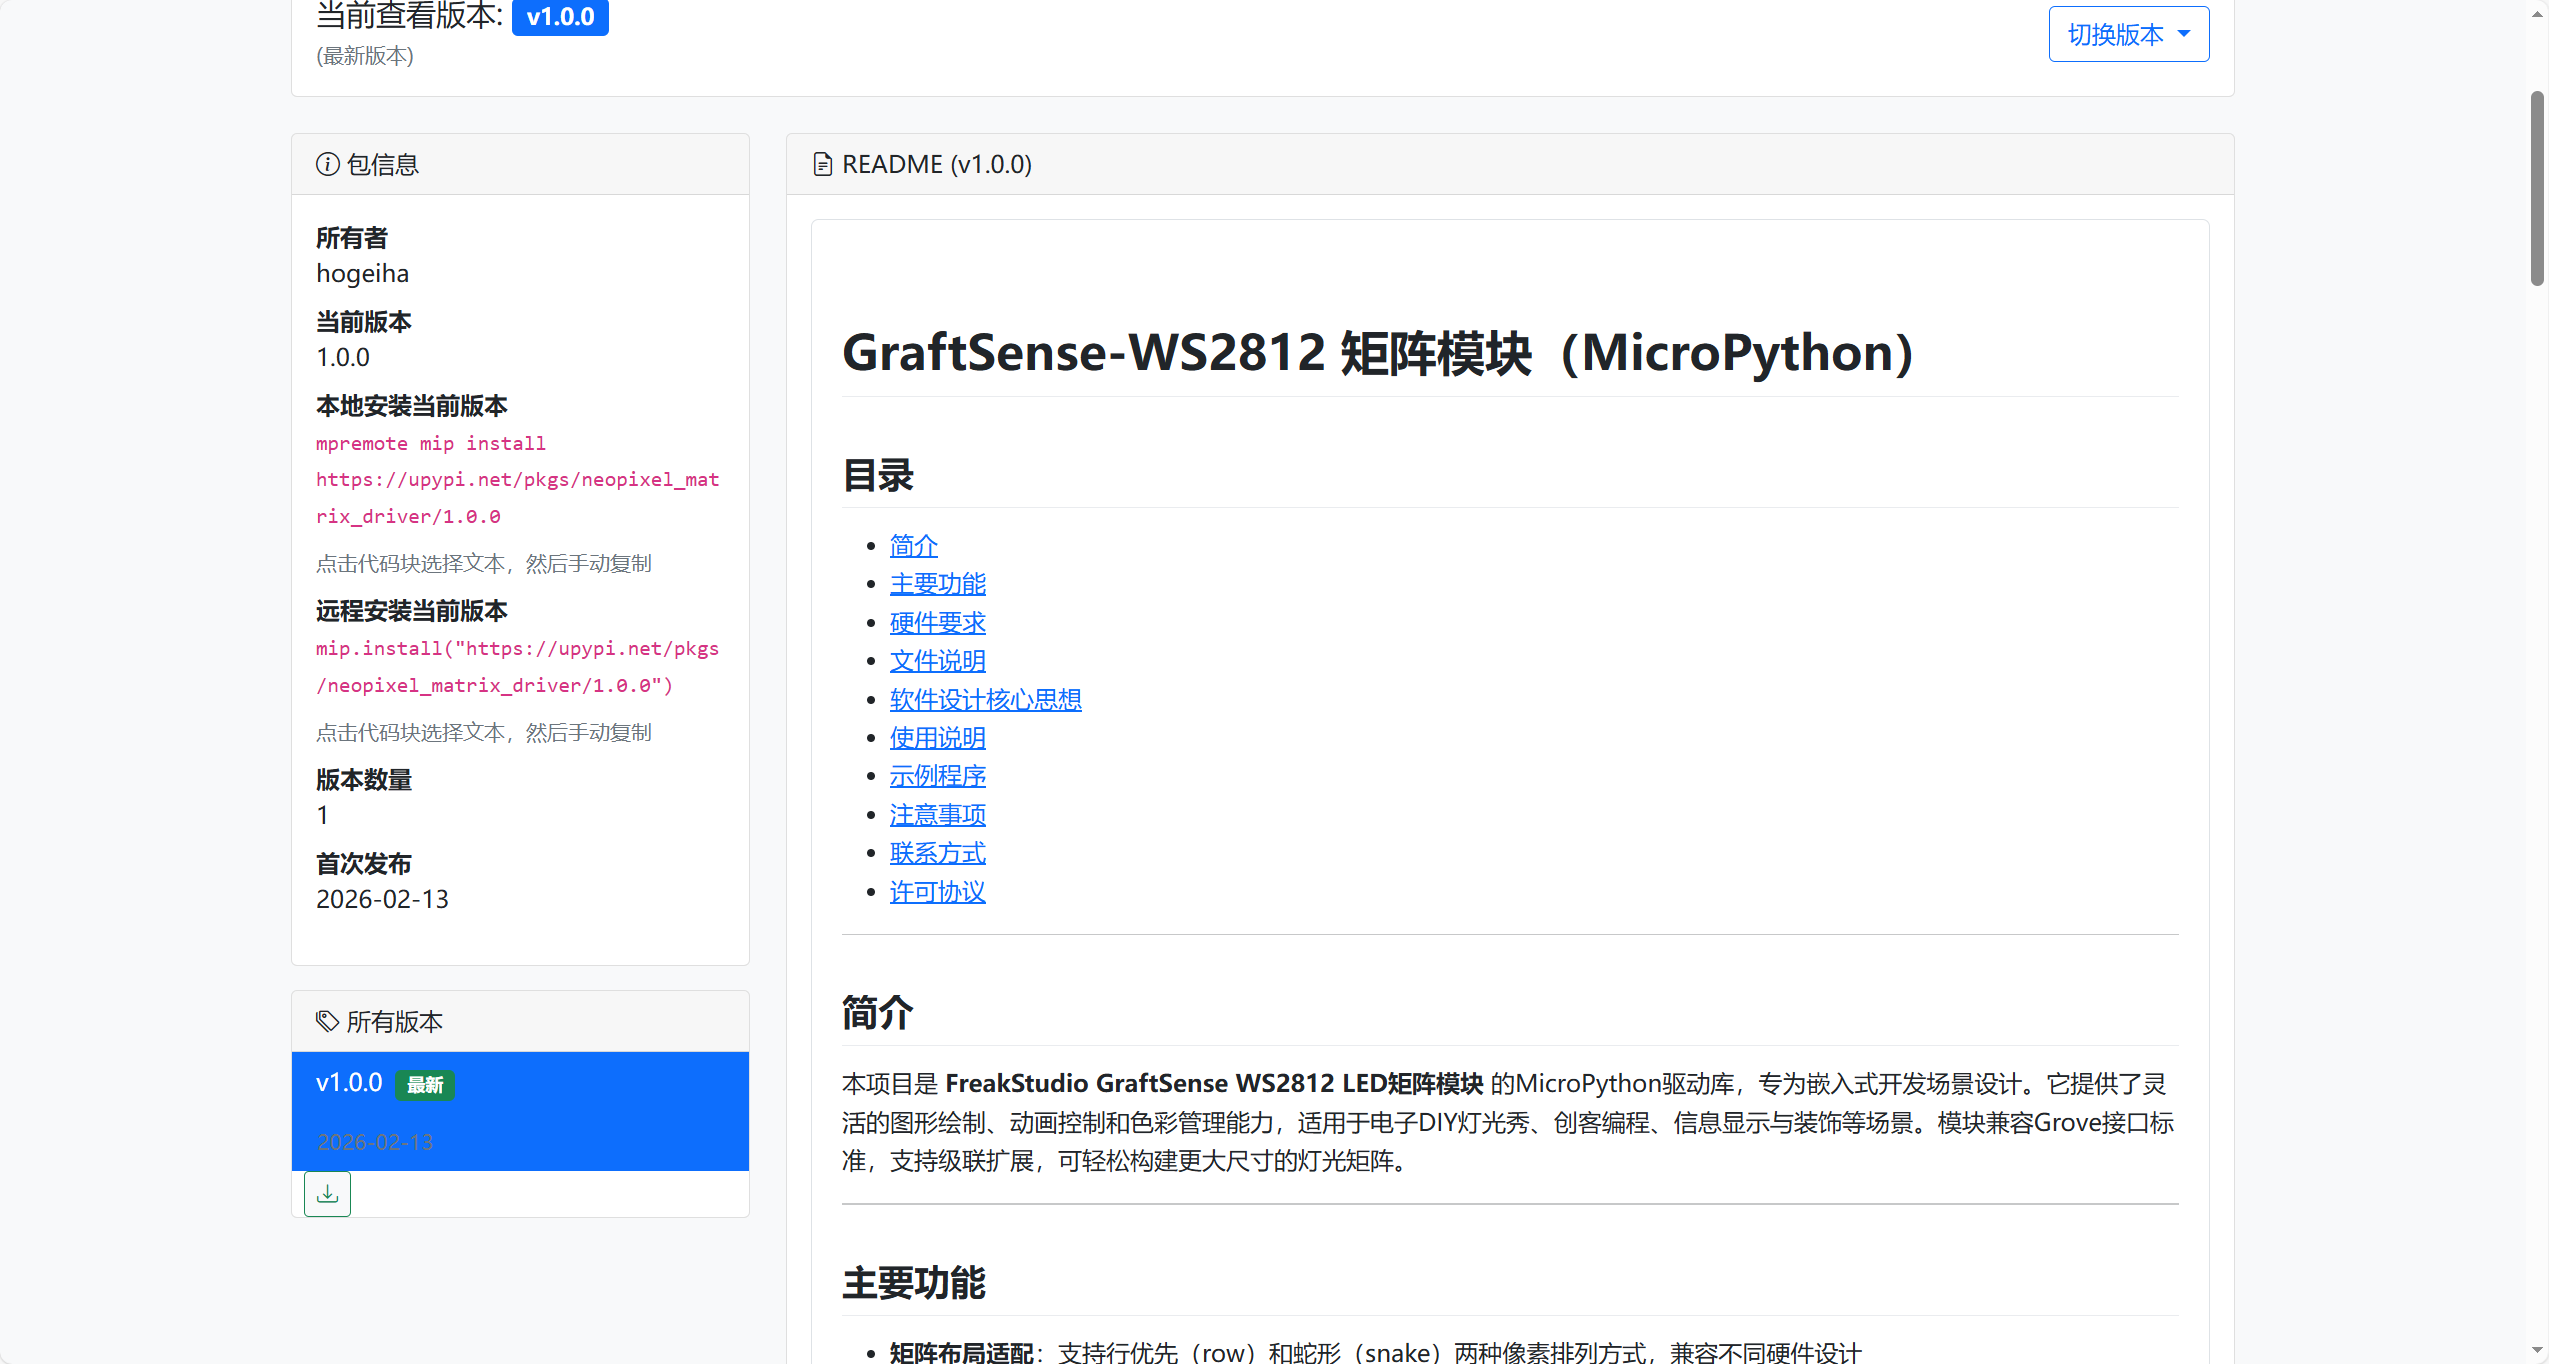The image size is (2549, 1364).
Task: Select the mpremote mip install code block
Action: point(517,480)
